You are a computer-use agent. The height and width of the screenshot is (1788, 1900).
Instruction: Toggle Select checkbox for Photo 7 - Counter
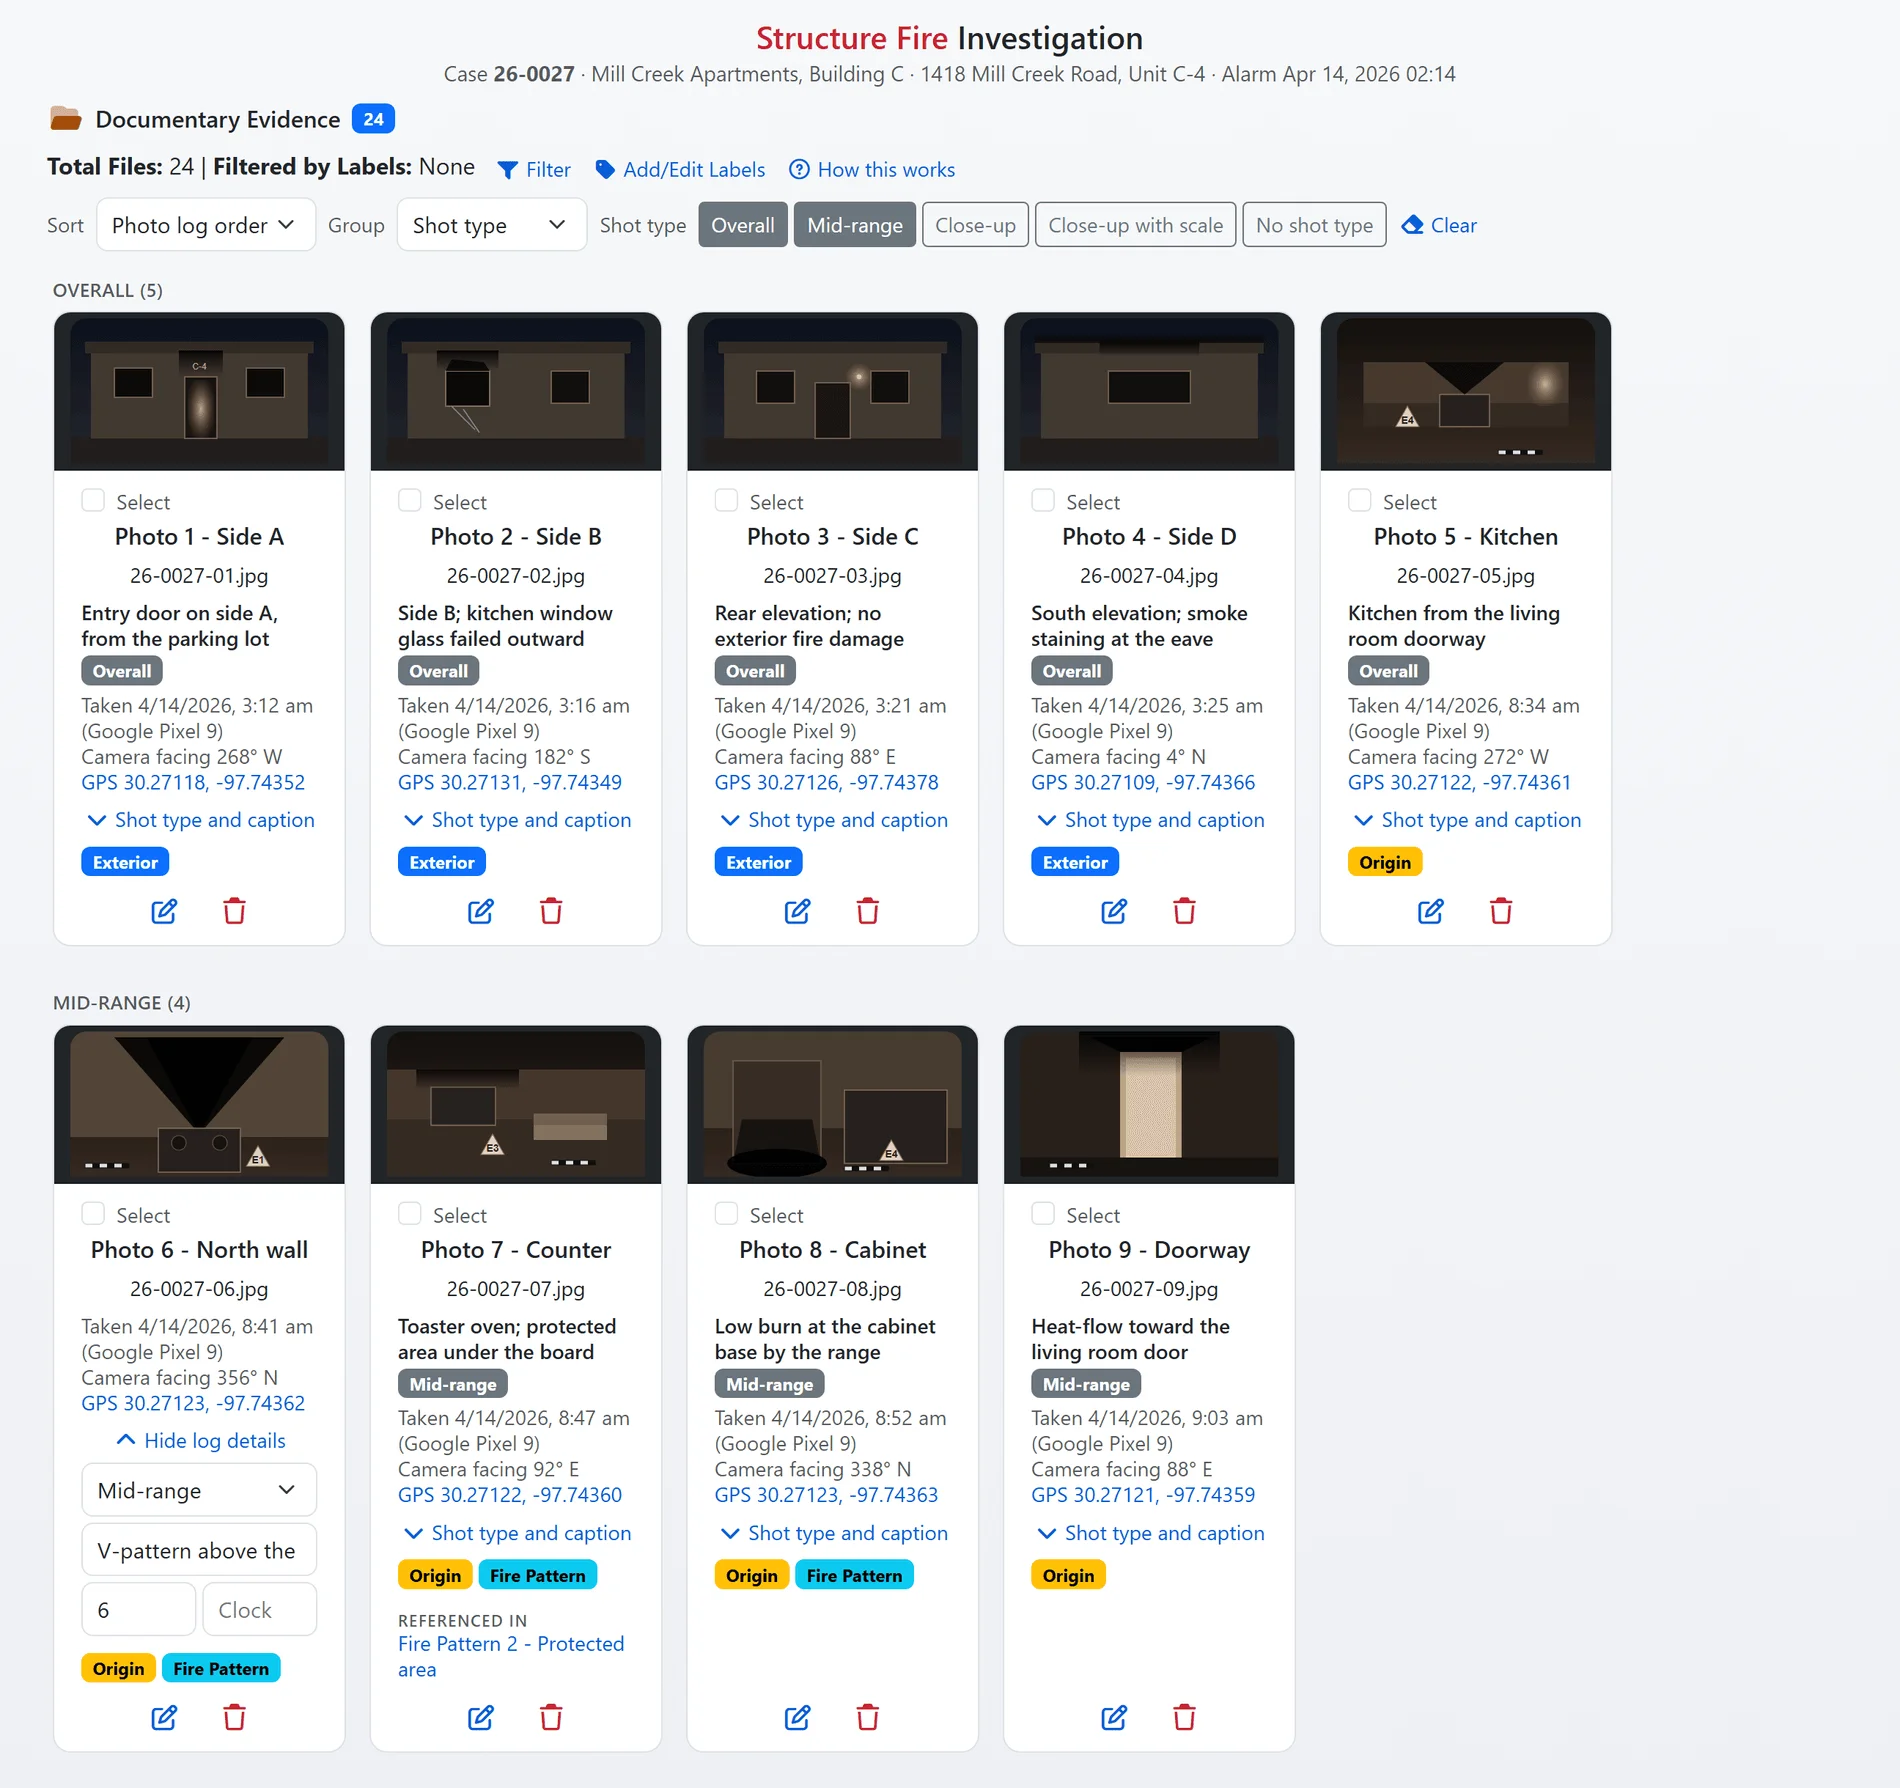(x=410, y=1213)
